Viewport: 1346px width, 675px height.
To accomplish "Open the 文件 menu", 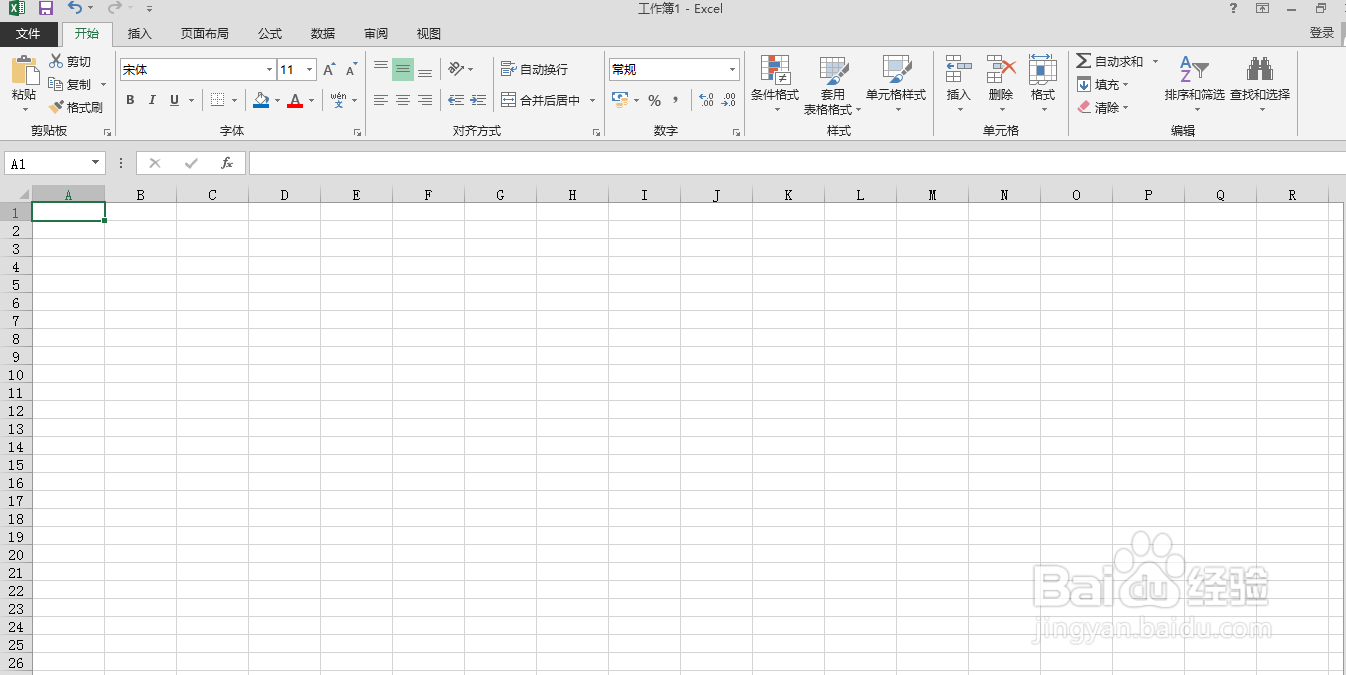I will (x=29, y=33).
